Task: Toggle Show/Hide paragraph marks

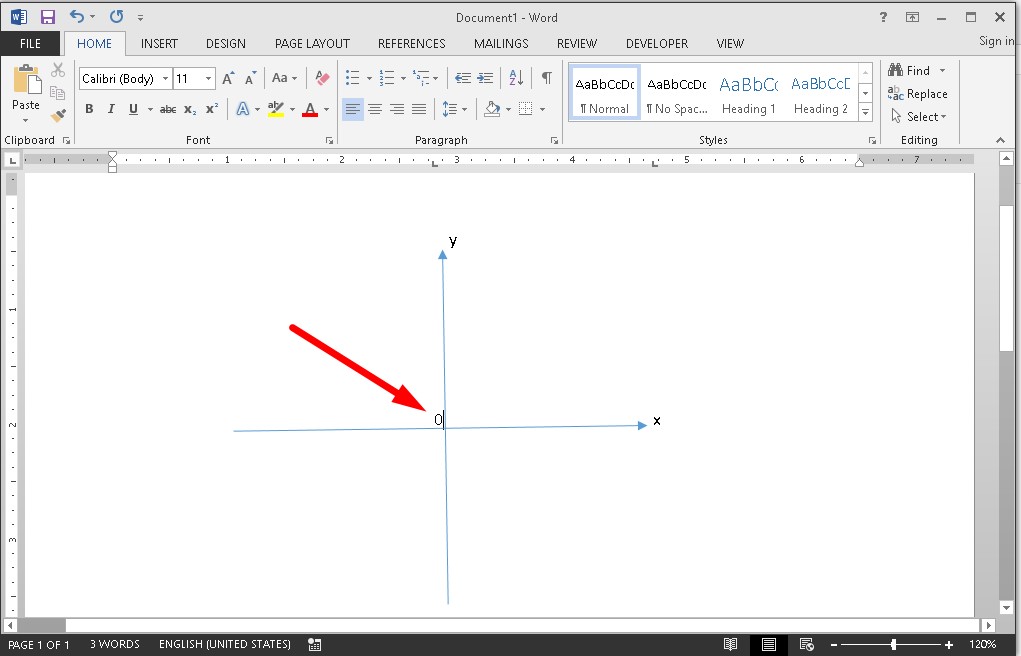Action: pyautogui.click(x=546, y=78)
